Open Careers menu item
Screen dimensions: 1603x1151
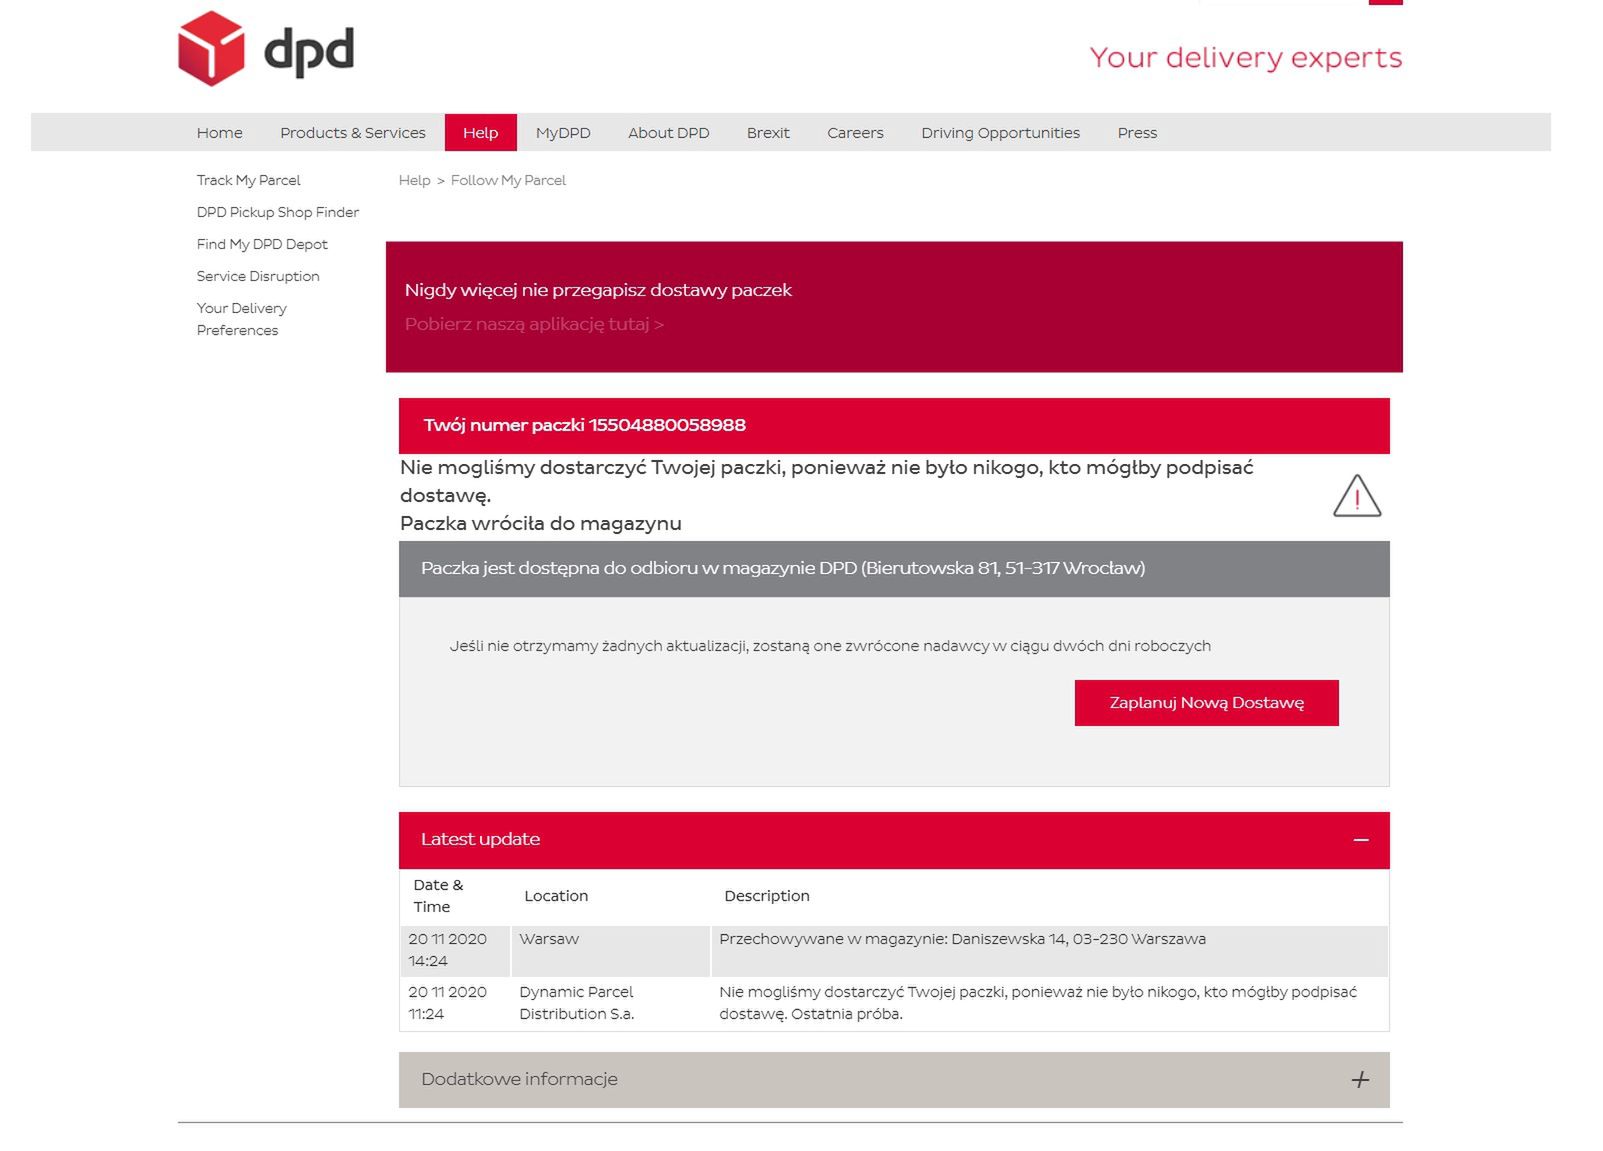pyautogui.click(x=855, y=133)
